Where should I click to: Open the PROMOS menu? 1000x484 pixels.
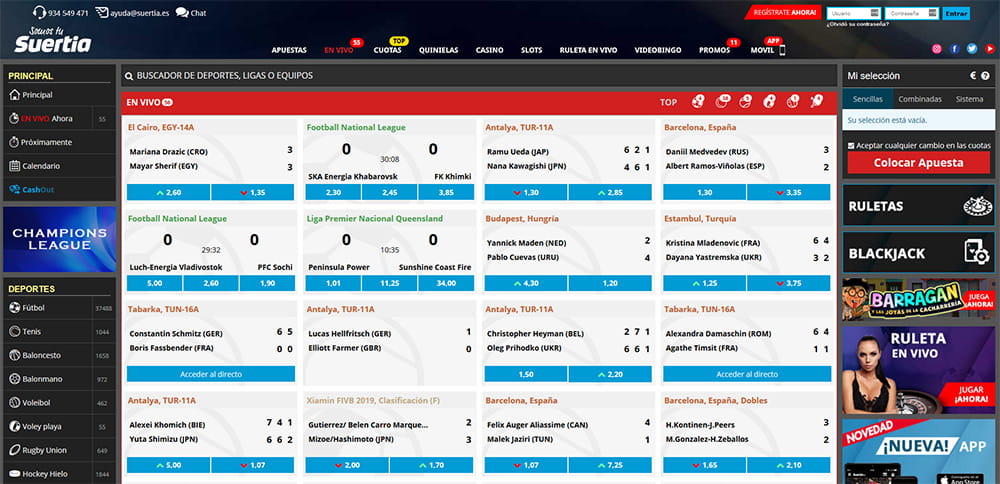coord(714,50)
